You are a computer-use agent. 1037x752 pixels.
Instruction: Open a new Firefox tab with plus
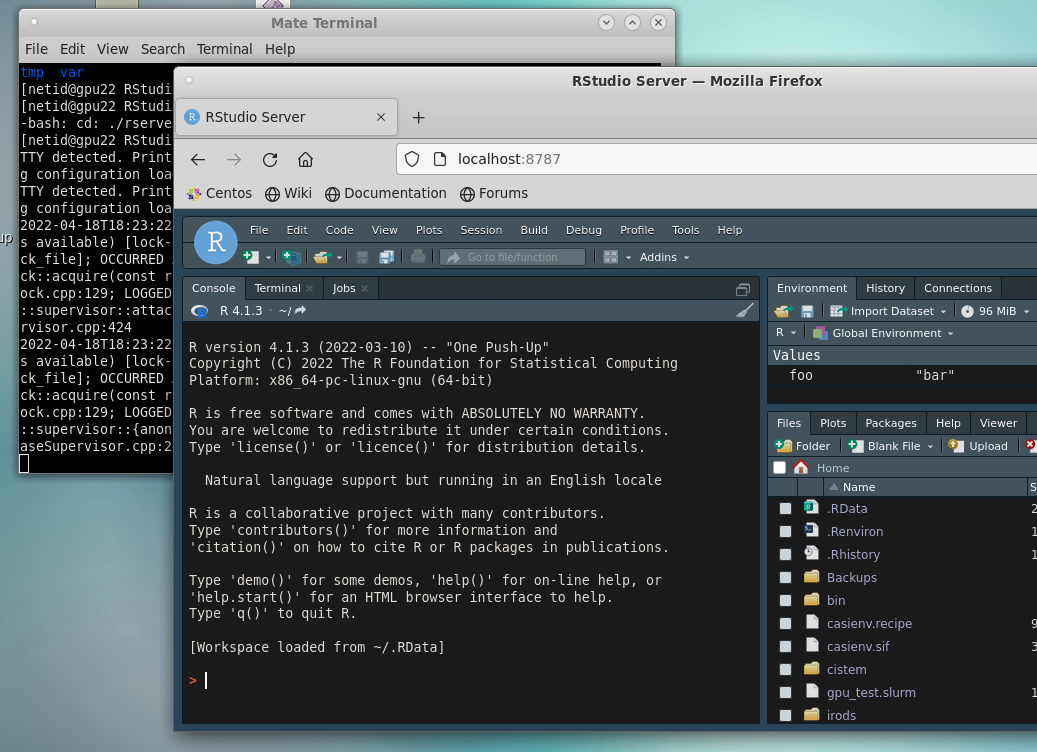pos(418,117)
